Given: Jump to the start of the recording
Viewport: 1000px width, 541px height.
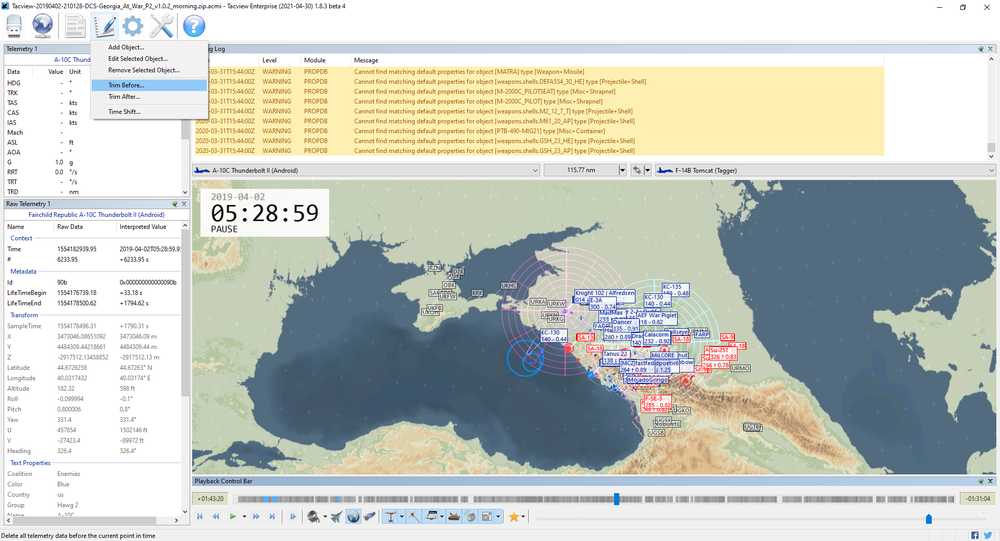Looking at the screenshot, I should point(200,517).
